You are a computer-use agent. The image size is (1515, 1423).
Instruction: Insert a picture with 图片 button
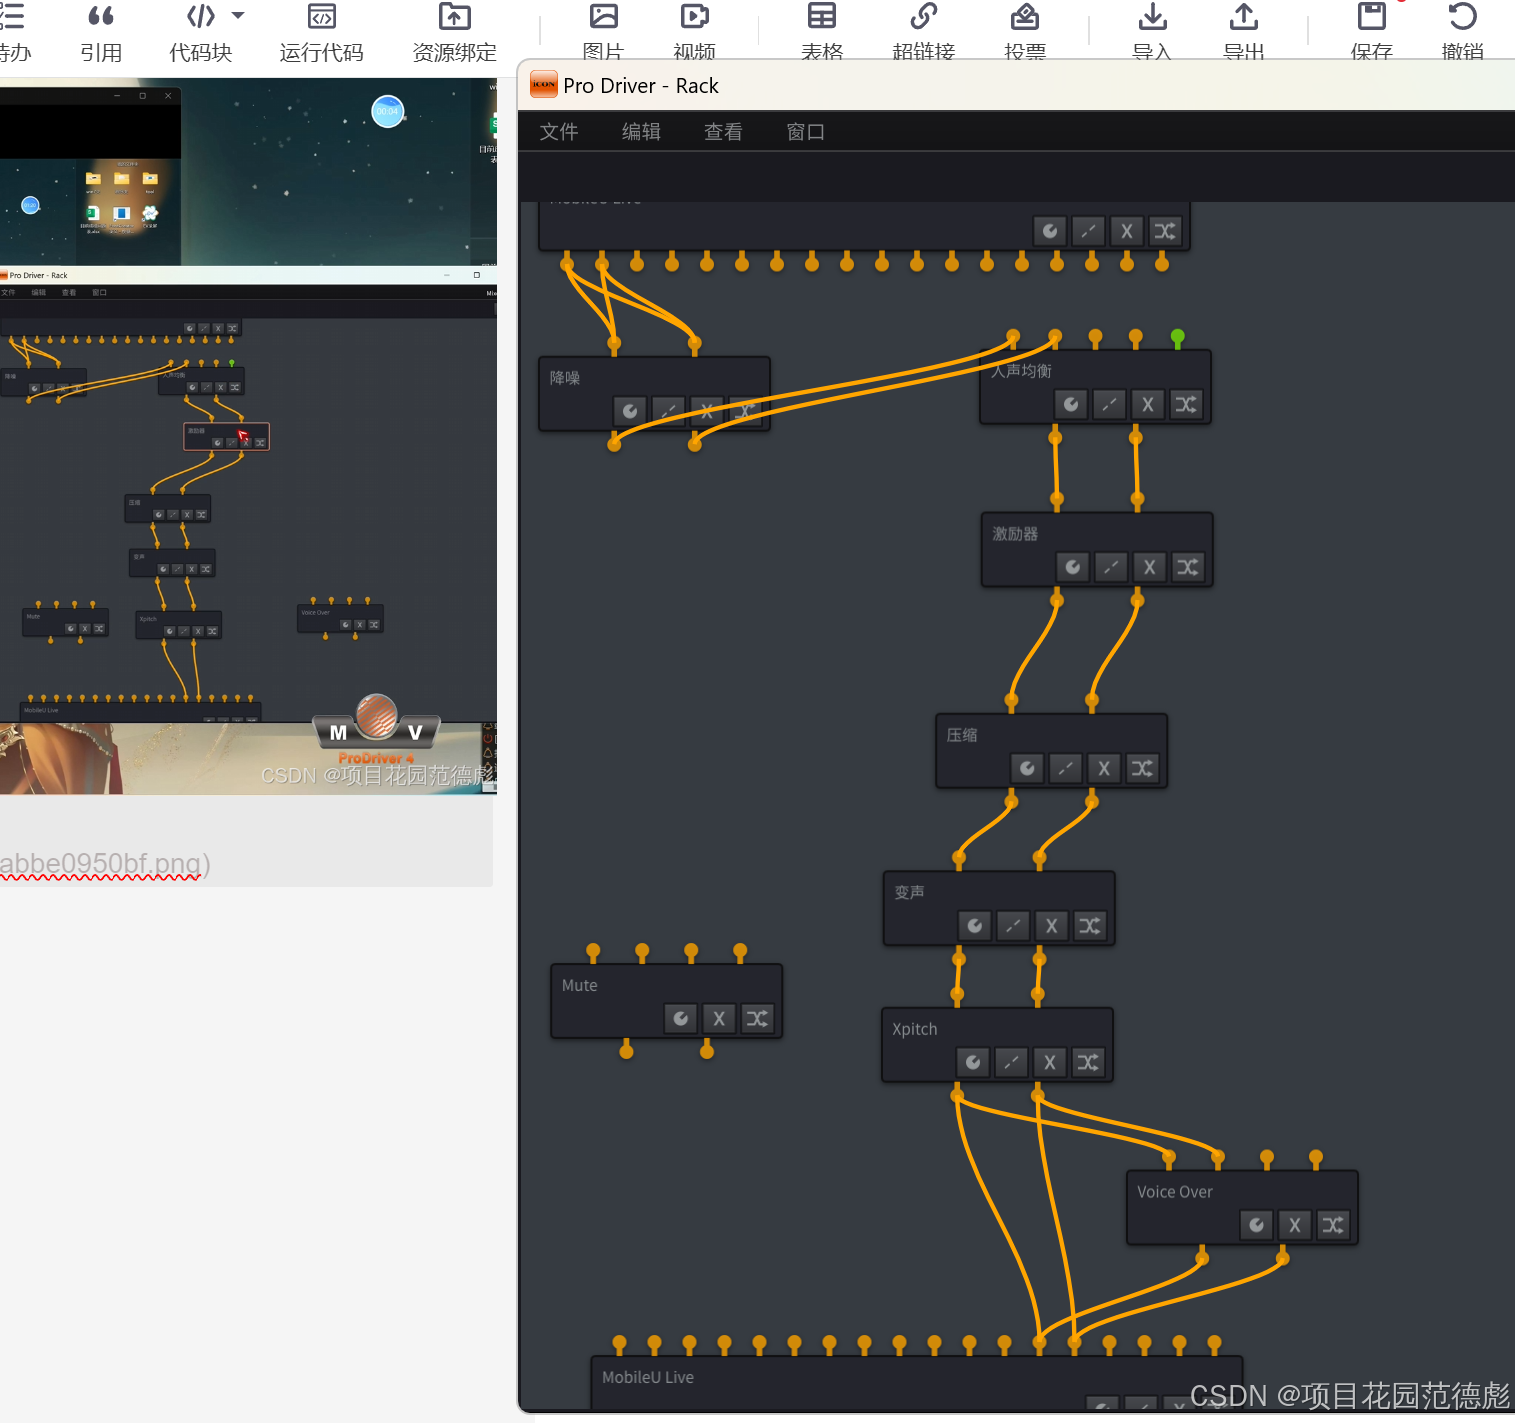(603, 30)
